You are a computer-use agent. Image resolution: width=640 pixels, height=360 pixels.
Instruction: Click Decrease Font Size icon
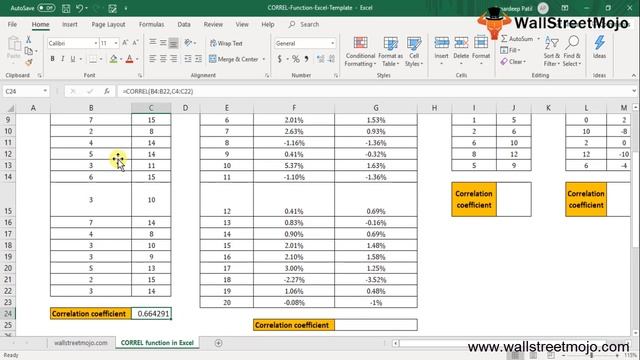(x=136, y=43)
